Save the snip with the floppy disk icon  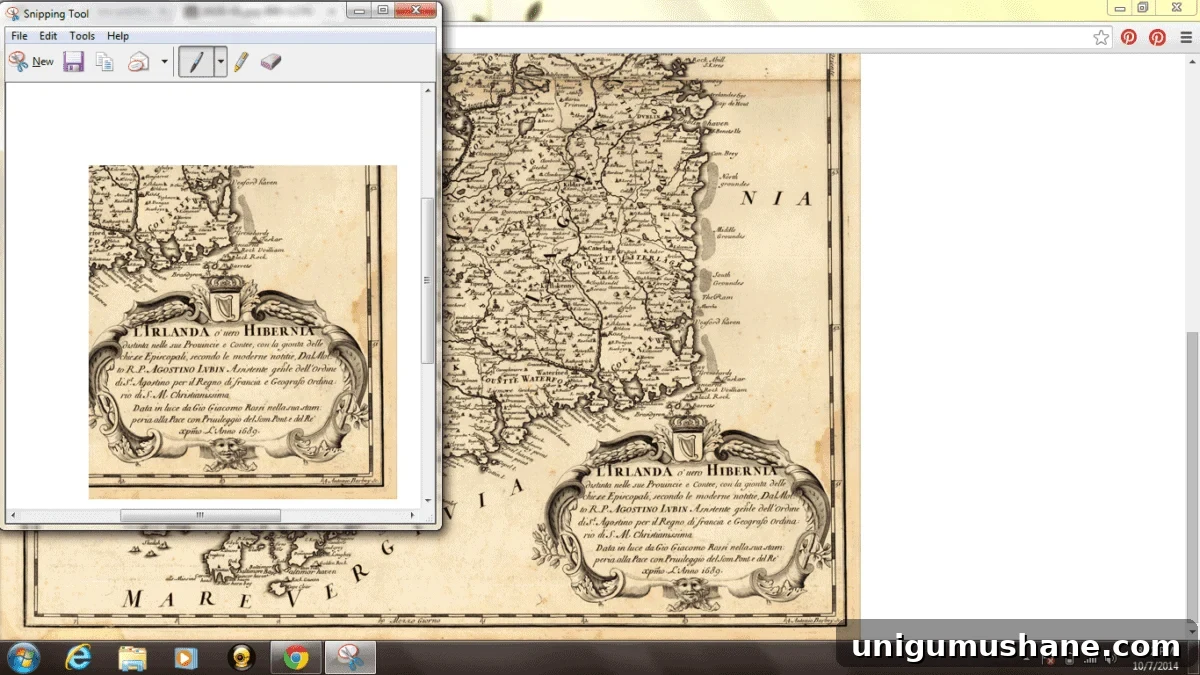pyautogui.click(x=73, y=62)
